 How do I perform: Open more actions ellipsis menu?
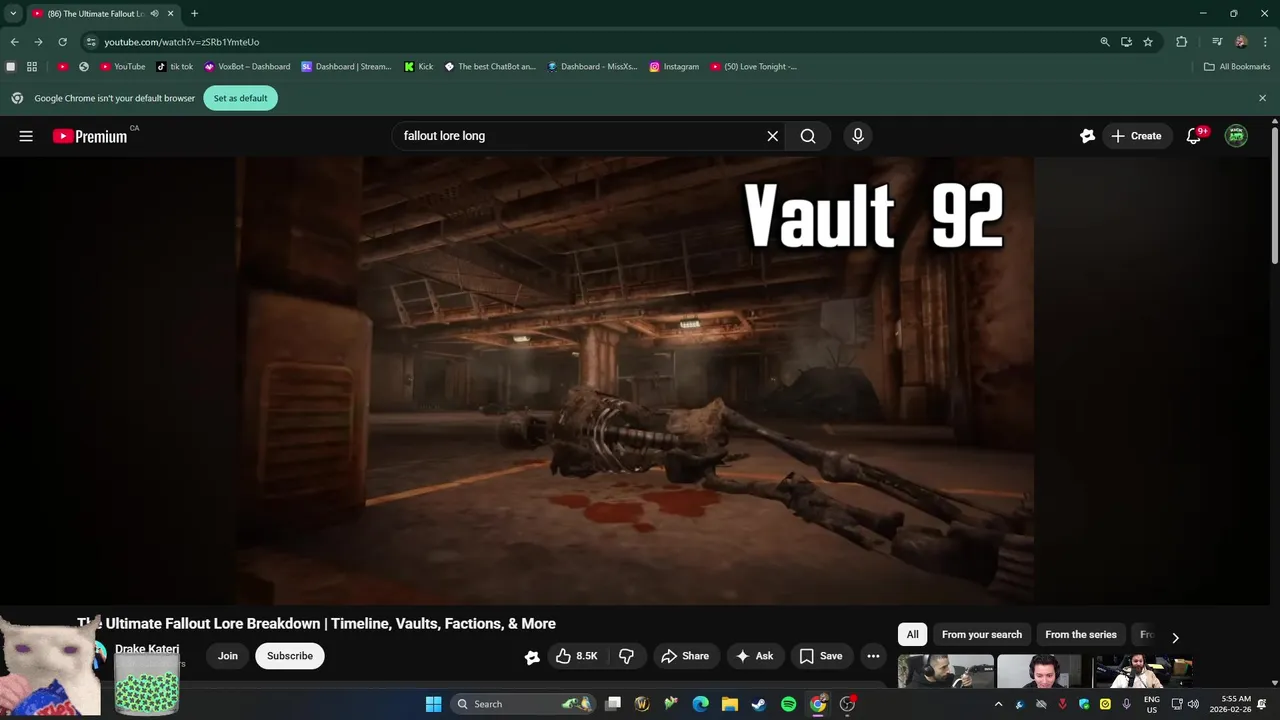point(873,656)
